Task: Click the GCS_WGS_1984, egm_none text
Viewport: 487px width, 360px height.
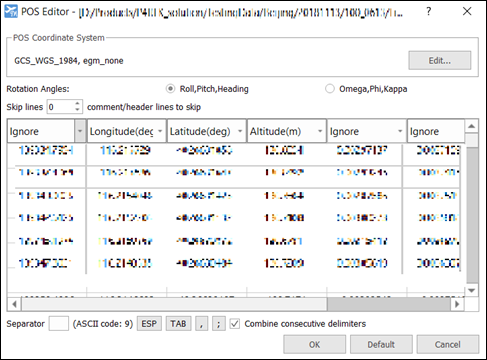Action: (x=69, y=61)
